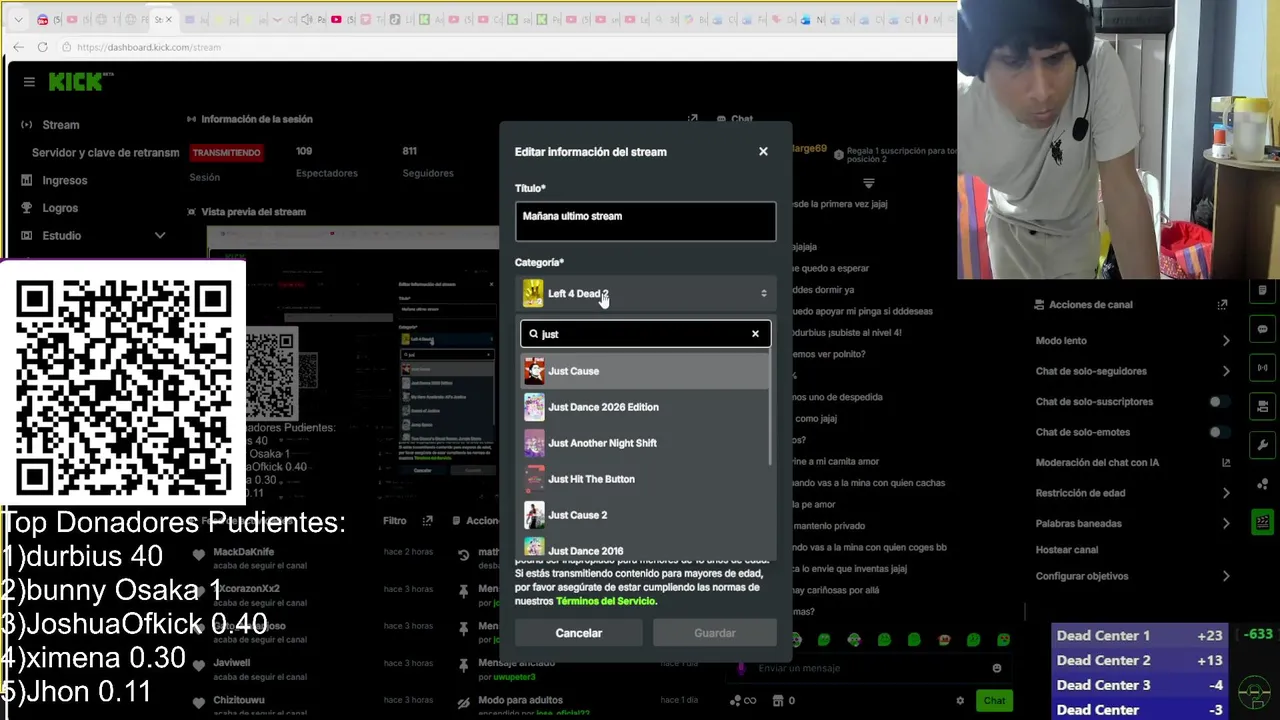Viewport: 1280px width, 720px height.
Task: Pop out the activity feed beside Filtro
Action: (x=427, y=520)
